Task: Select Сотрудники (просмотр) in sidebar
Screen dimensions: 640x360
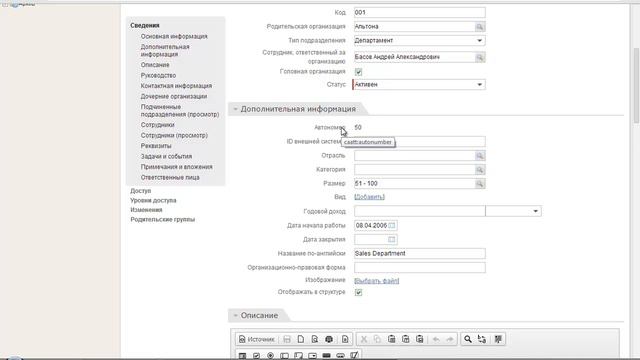Action: pos(174,136)
